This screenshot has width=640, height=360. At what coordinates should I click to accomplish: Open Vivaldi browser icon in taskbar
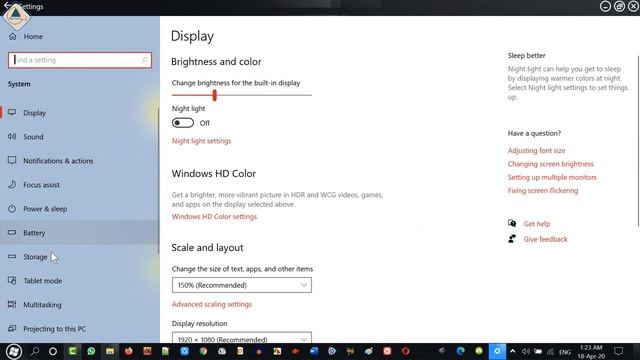pos(387,351)
